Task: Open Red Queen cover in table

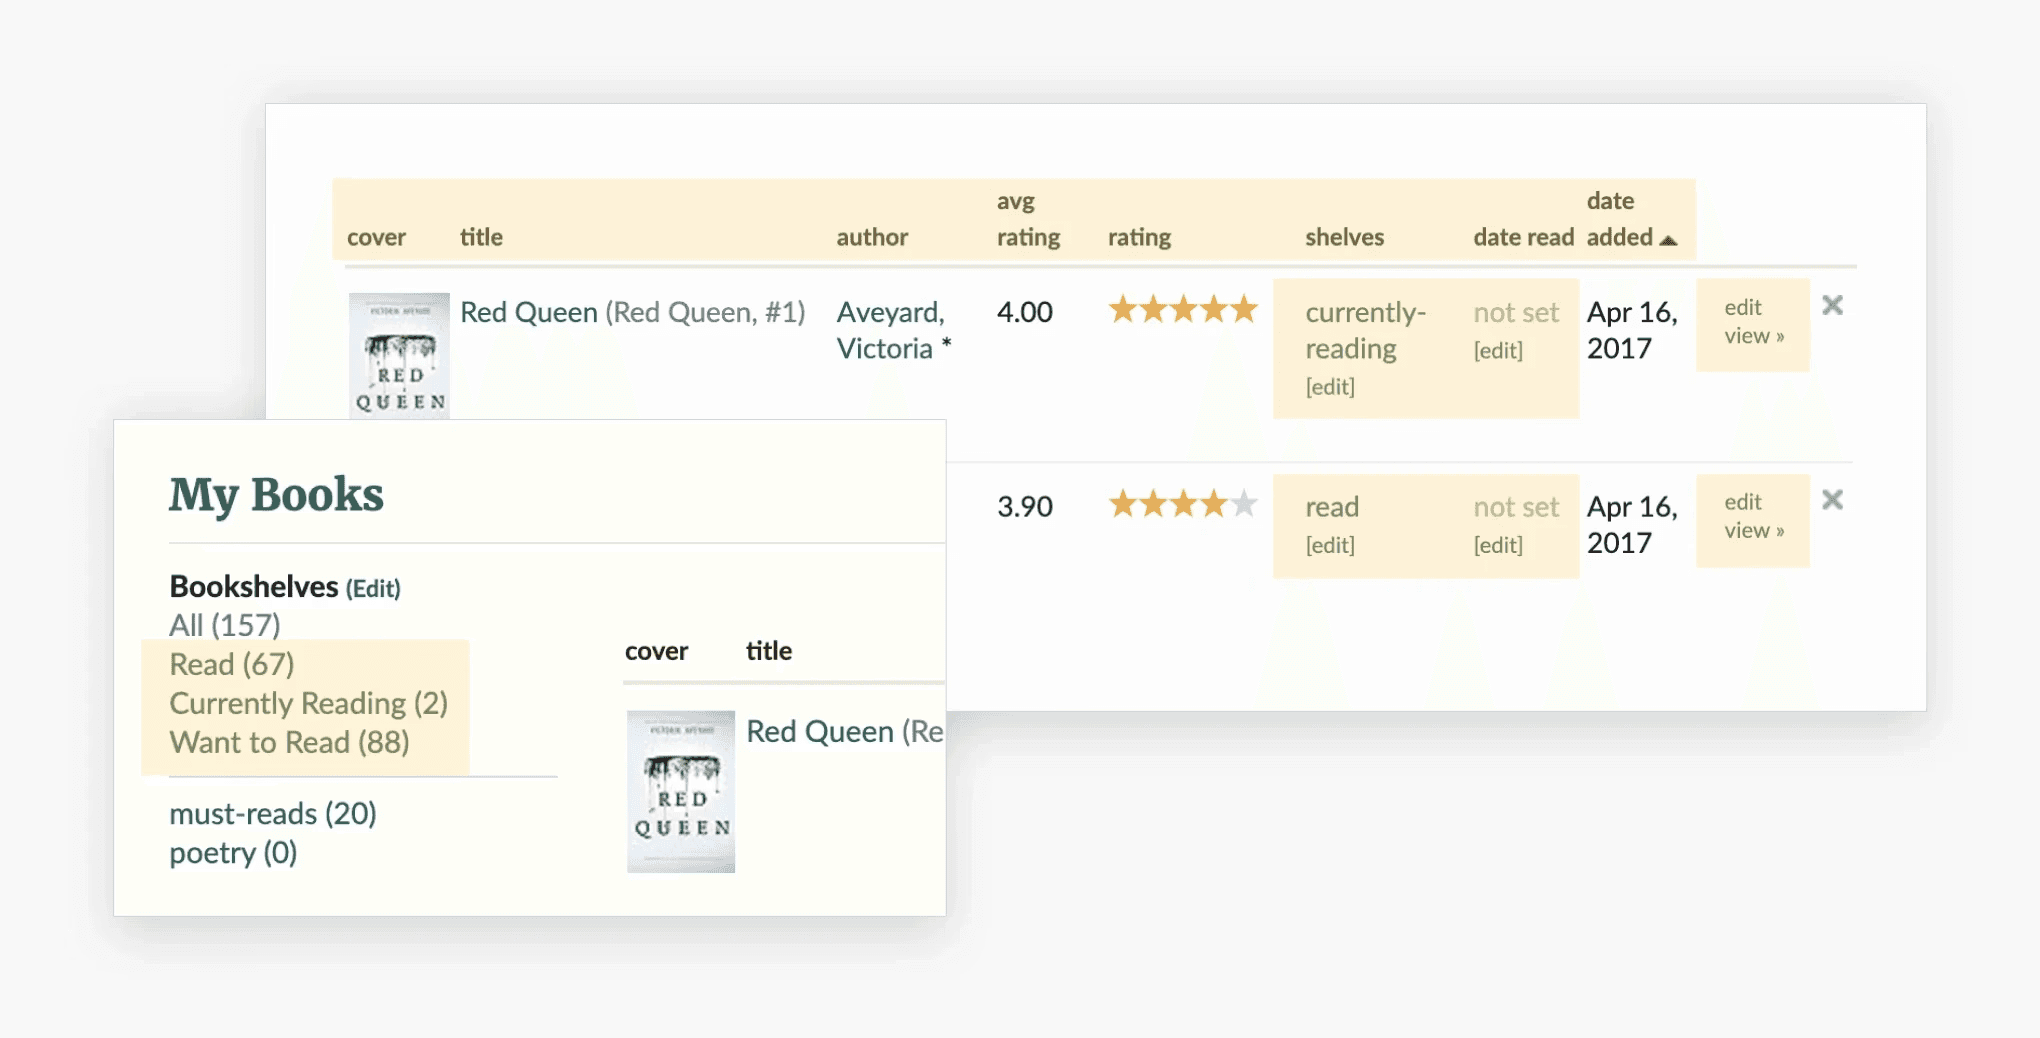Action: pyautogui.click(x=399, y=356)
